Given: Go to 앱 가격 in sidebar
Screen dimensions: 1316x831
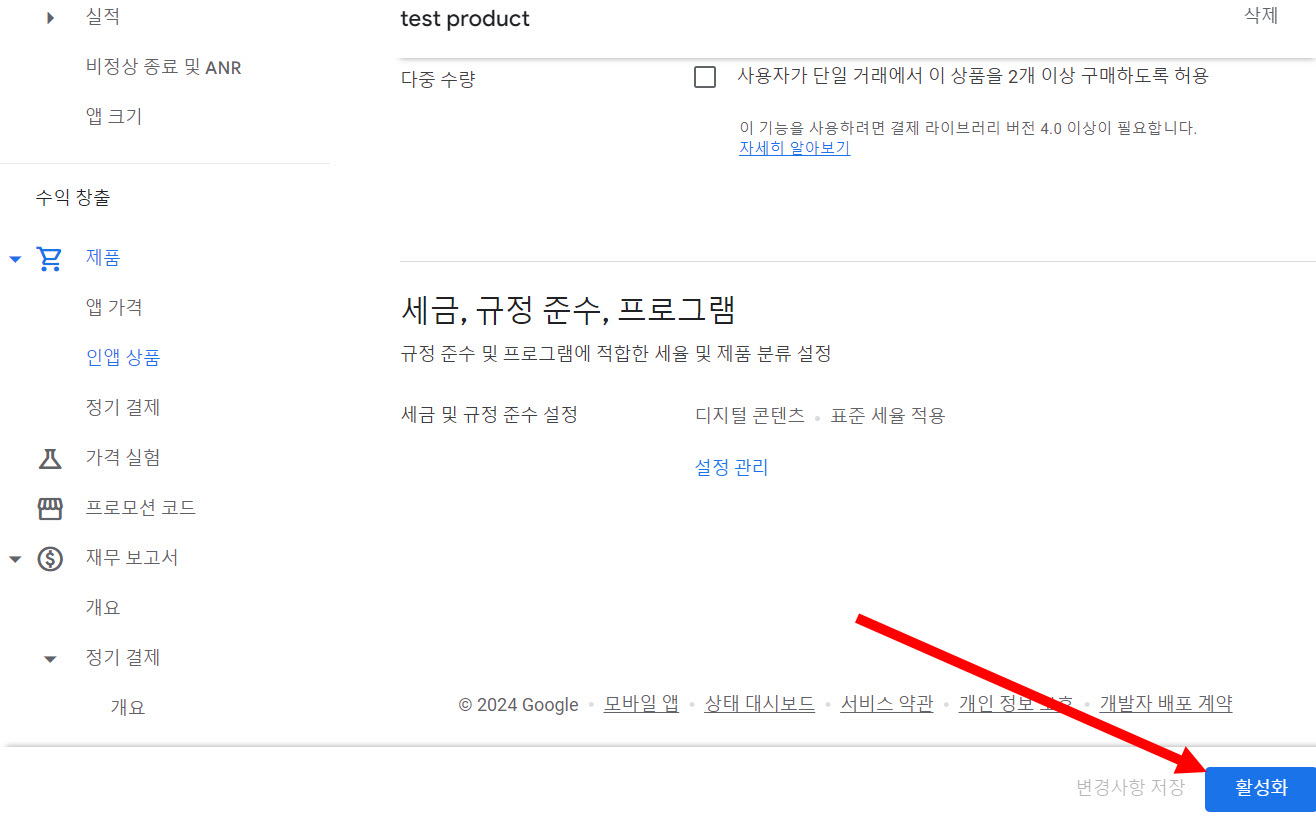Looking at the screenshot, I should pyautogui.click(x=114, y=307).
